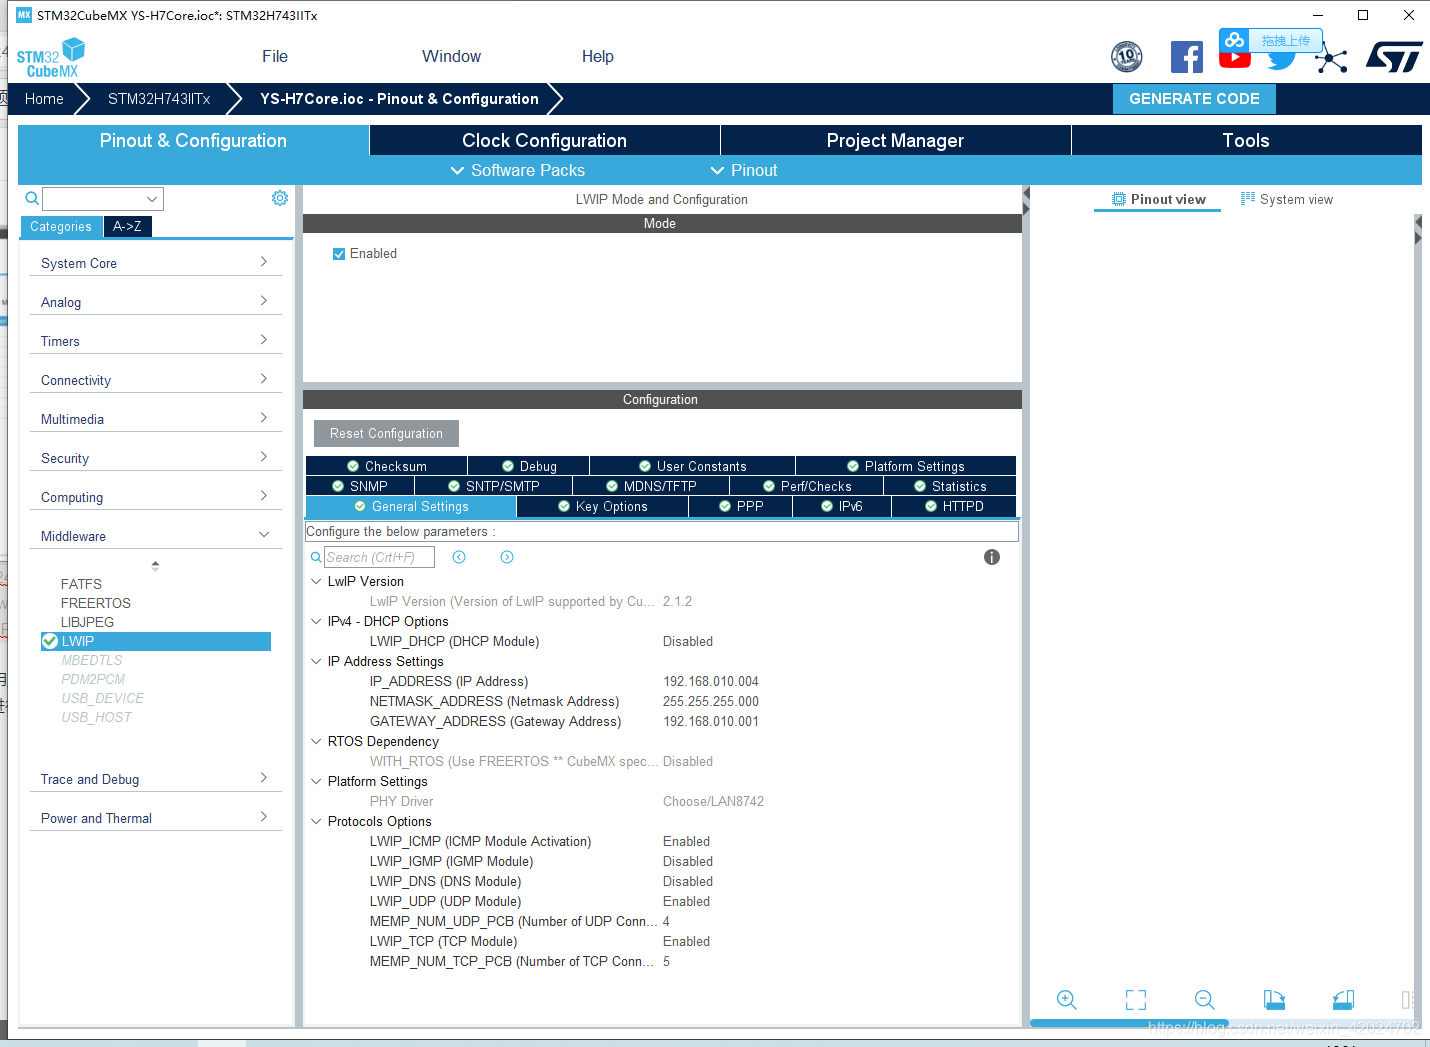Open the Window menu
Screen dimensions: 1430x1047
(x=451, y=57)
